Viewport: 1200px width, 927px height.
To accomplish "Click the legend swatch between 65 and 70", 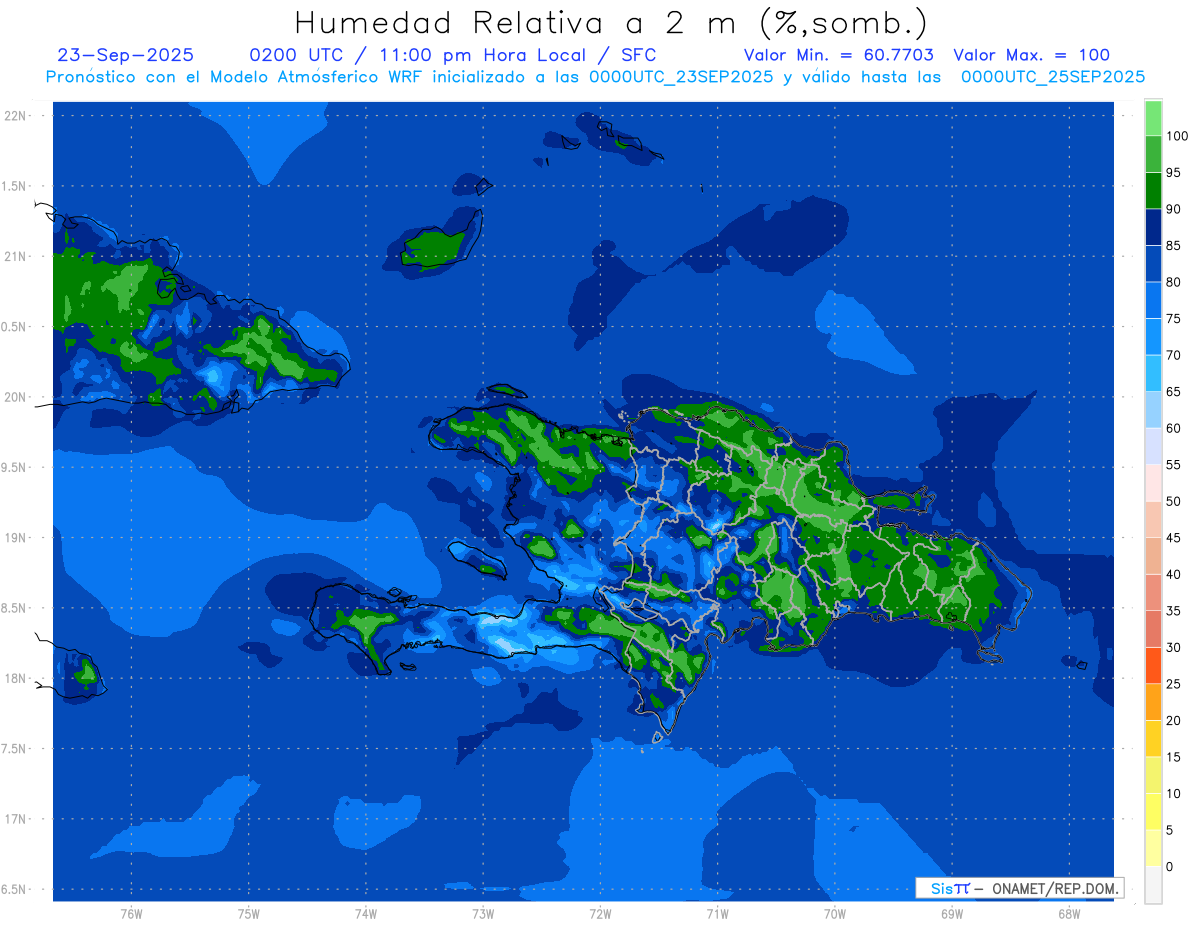I will click(x=1153, y=373).
